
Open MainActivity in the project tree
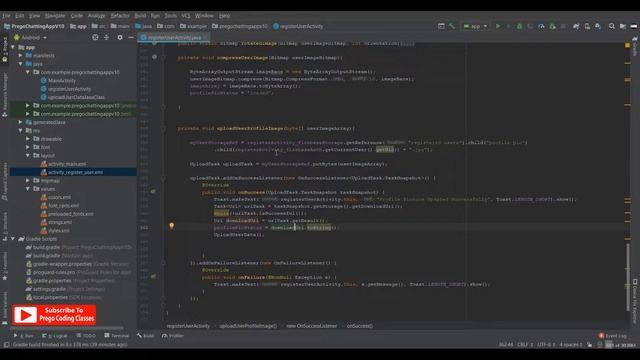click(62, 80)
